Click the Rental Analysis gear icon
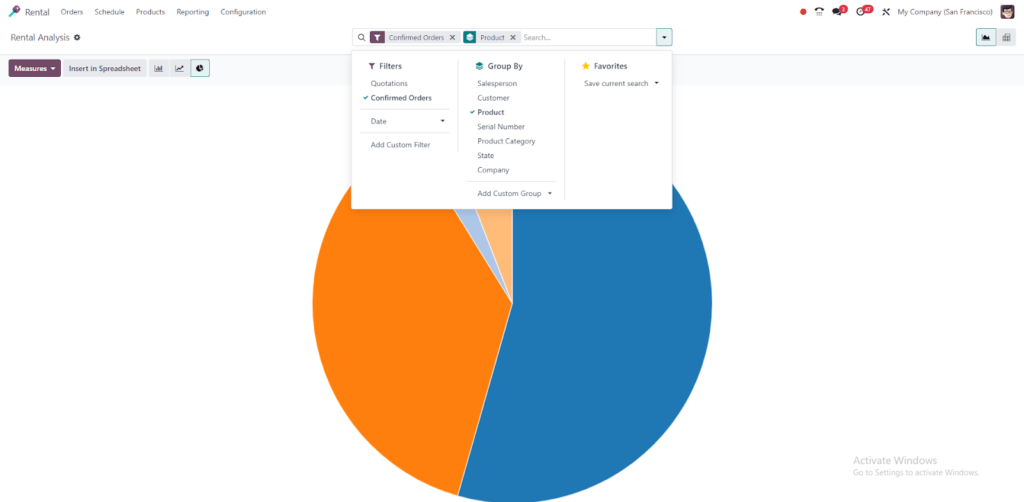The height and width of the screenshot is (502, 1024). tap(77, 37)
